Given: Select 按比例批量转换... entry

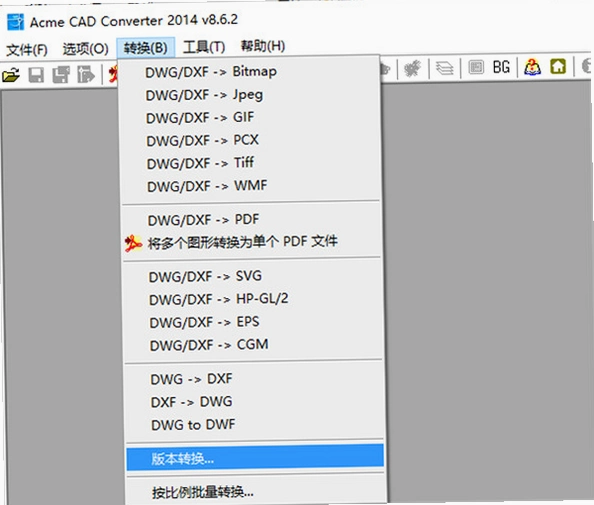Looking at the screenshot, I should pos(256,492).
